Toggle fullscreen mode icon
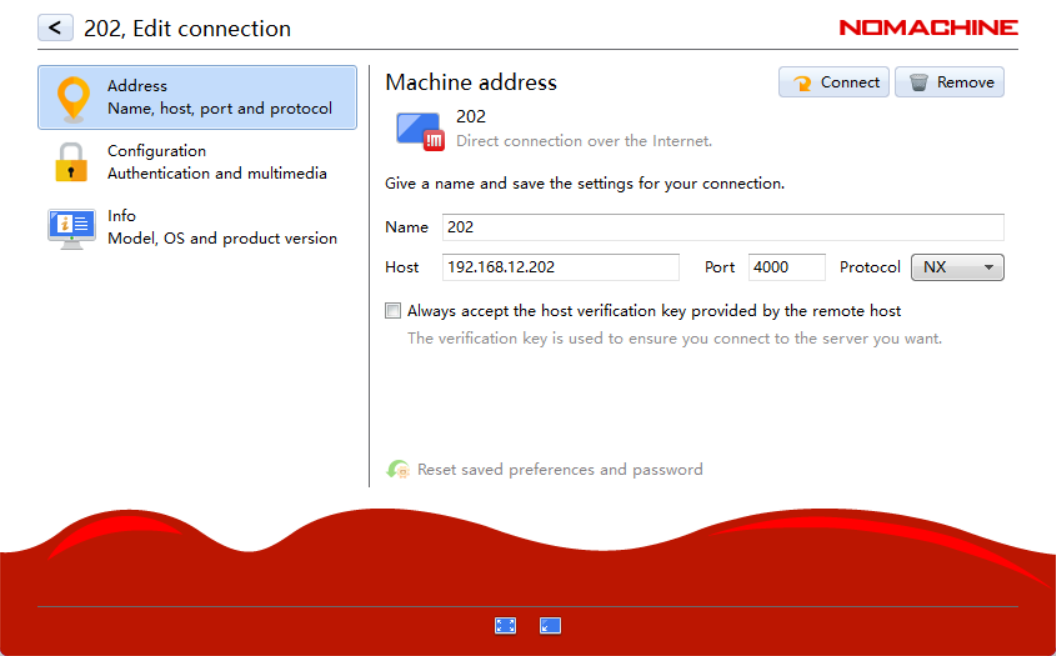 click(x=505, y=626)
